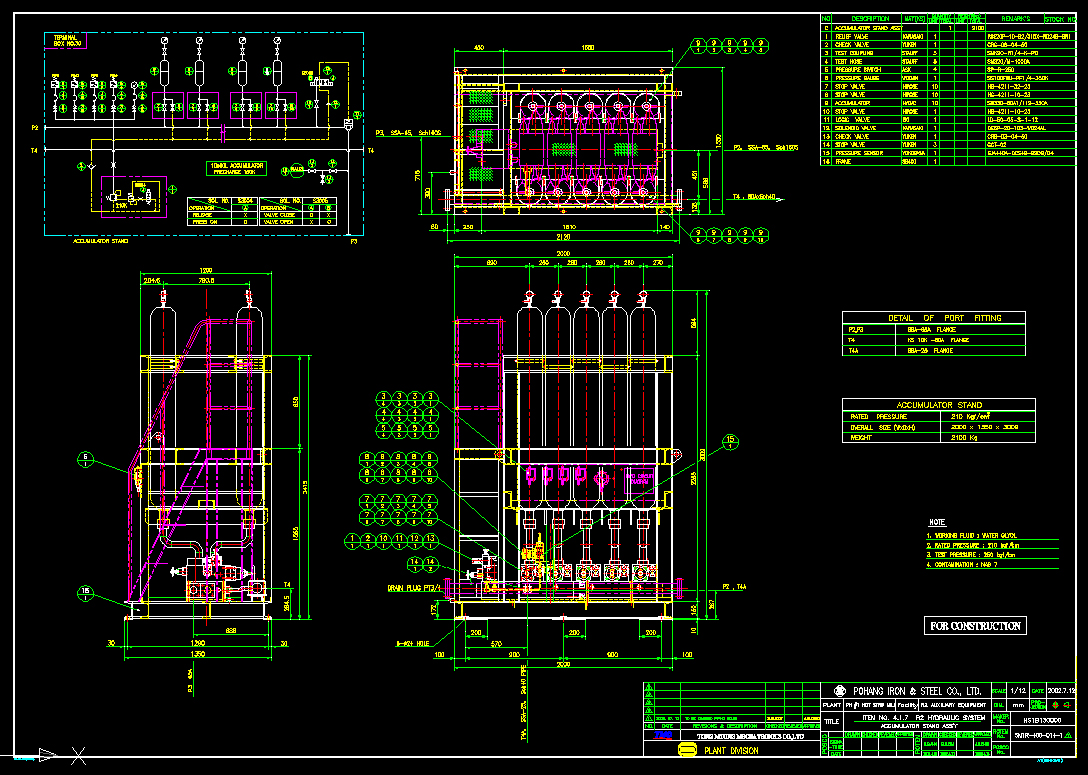Screen dimensions: 1088x775
Task: Click the FOR CONSTRUCTION stamp
Action: [x=975, y=626]
